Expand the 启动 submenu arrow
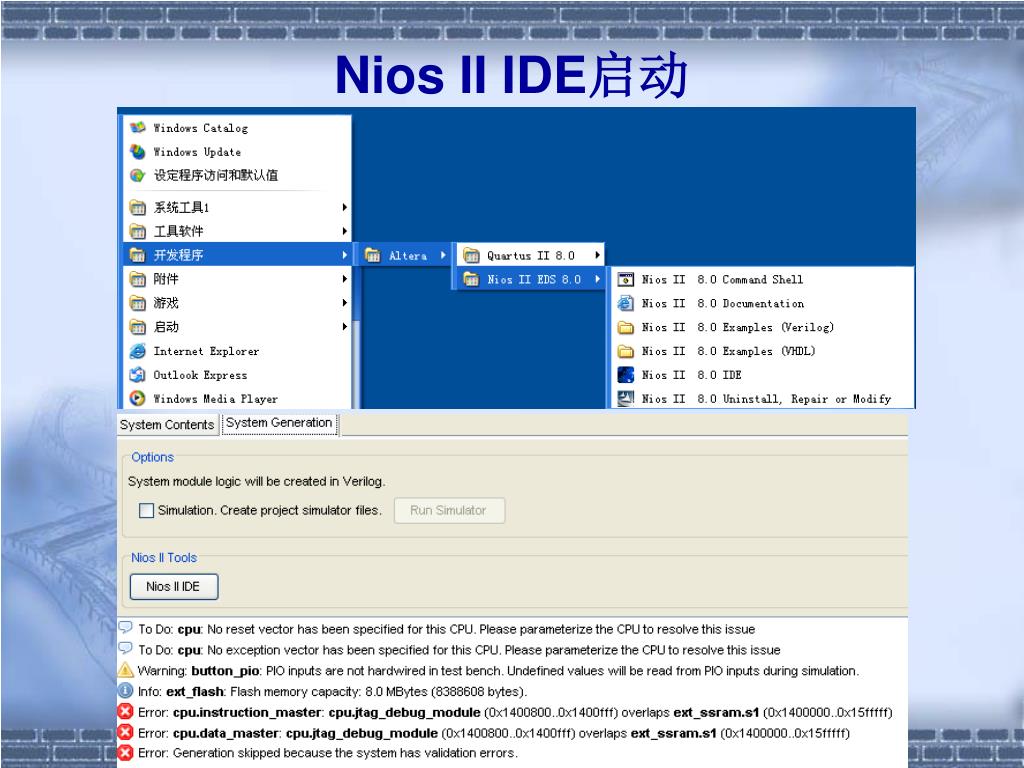The width and height of the screenshot is (1024, 768). [x=344, y=327]
